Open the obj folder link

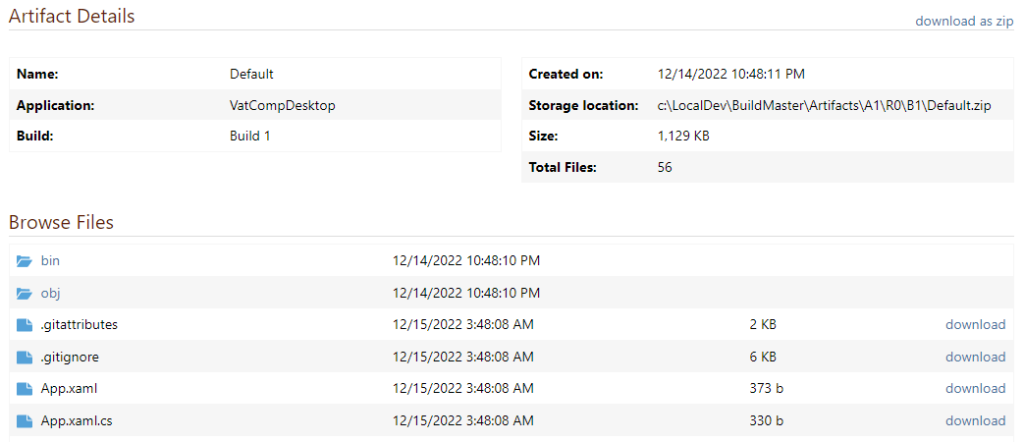[x=51, y=293]
